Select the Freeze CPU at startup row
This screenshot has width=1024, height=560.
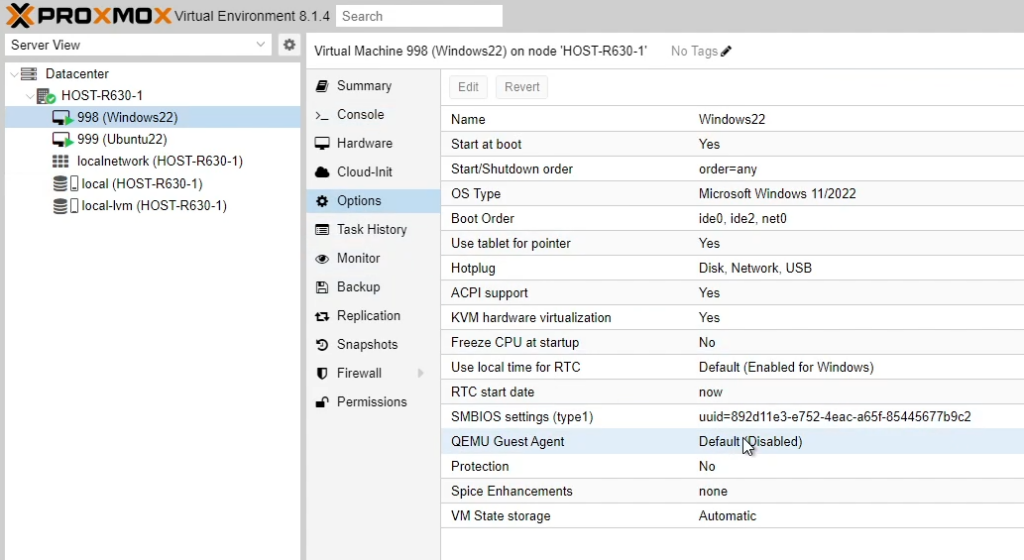click(x=733, y=343)
